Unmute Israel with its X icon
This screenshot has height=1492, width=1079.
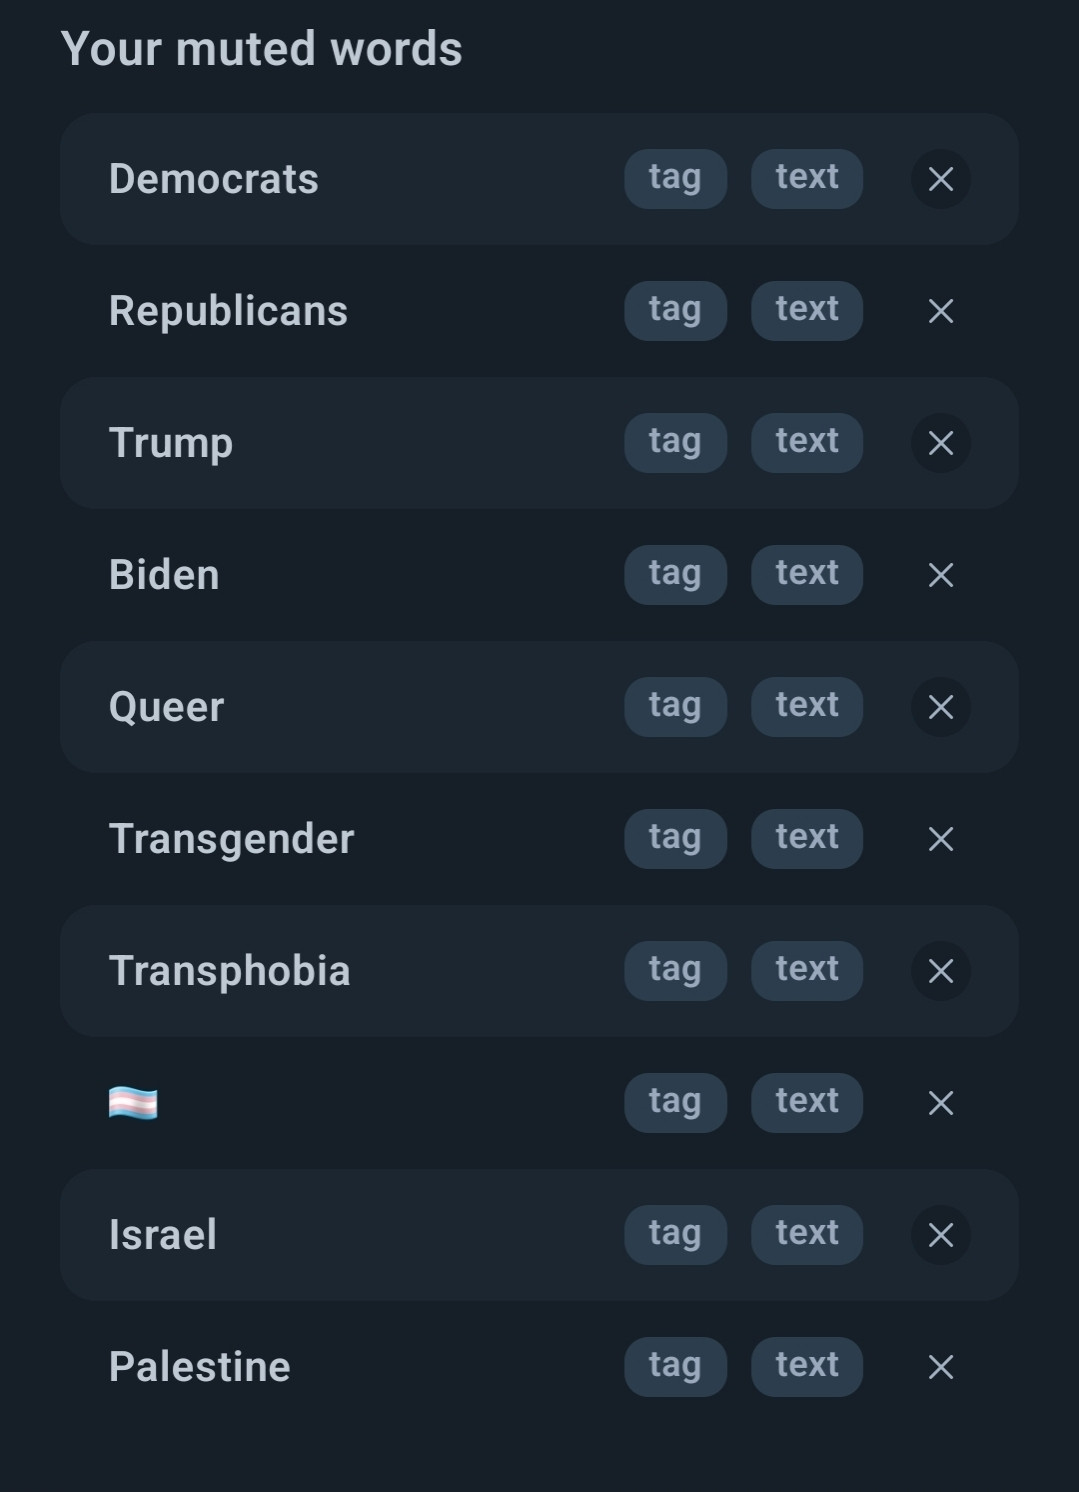click(940, 1235)
